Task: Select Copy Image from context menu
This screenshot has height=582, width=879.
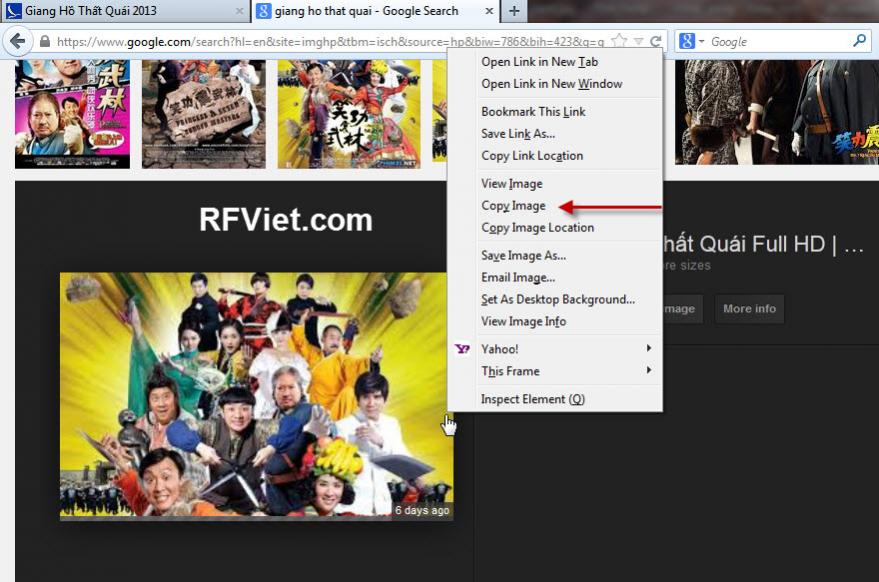Action: pos(513,206)
